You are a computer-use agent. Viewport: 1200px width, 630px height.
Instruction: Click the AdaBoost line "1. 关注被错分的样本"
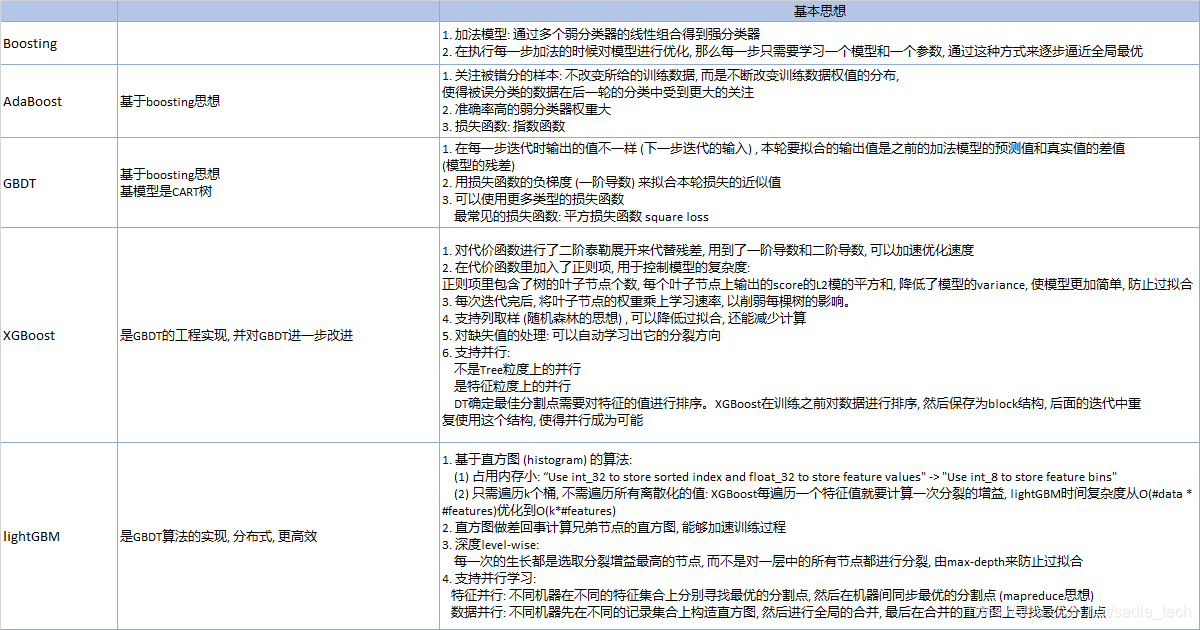671,76
